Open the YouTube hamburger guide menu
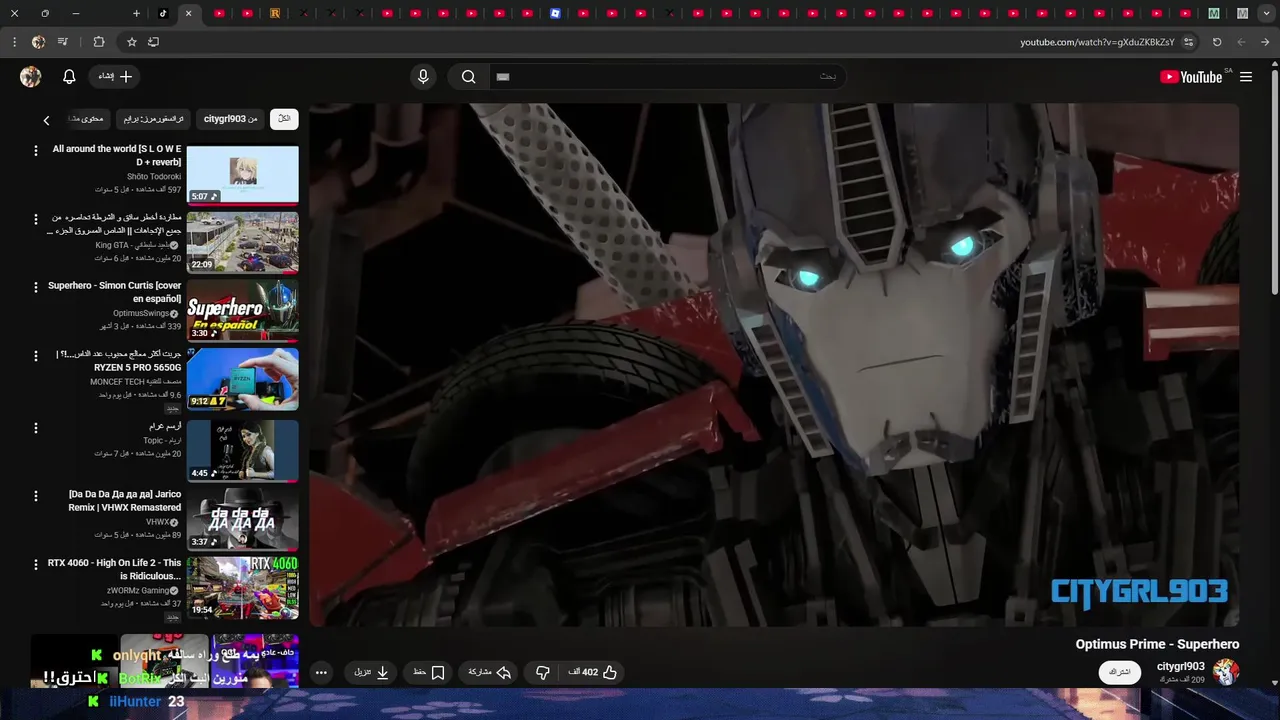The height and width of the screenshot is (720, 1280). point(1246,77)
